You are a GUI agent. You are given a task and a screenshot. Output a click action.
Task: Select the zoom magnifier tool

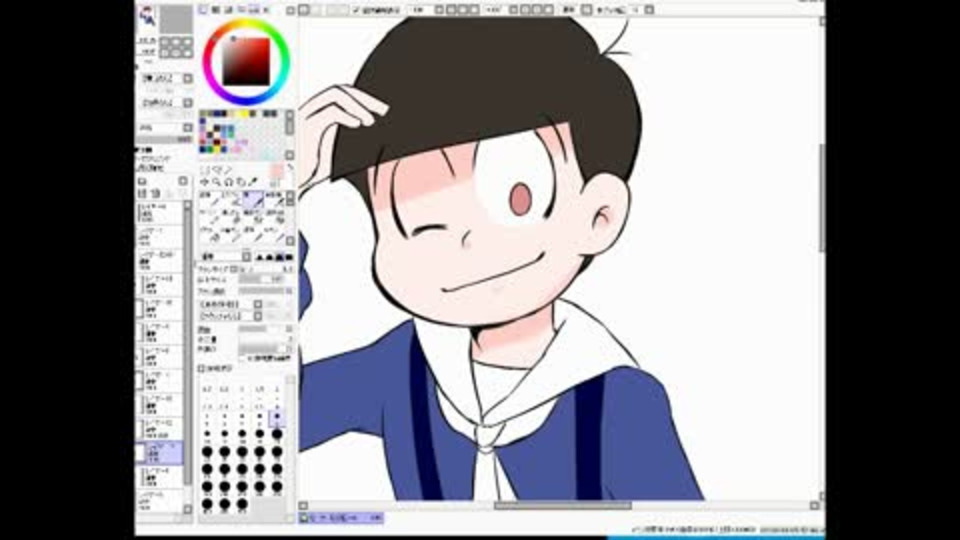point(216,182)
